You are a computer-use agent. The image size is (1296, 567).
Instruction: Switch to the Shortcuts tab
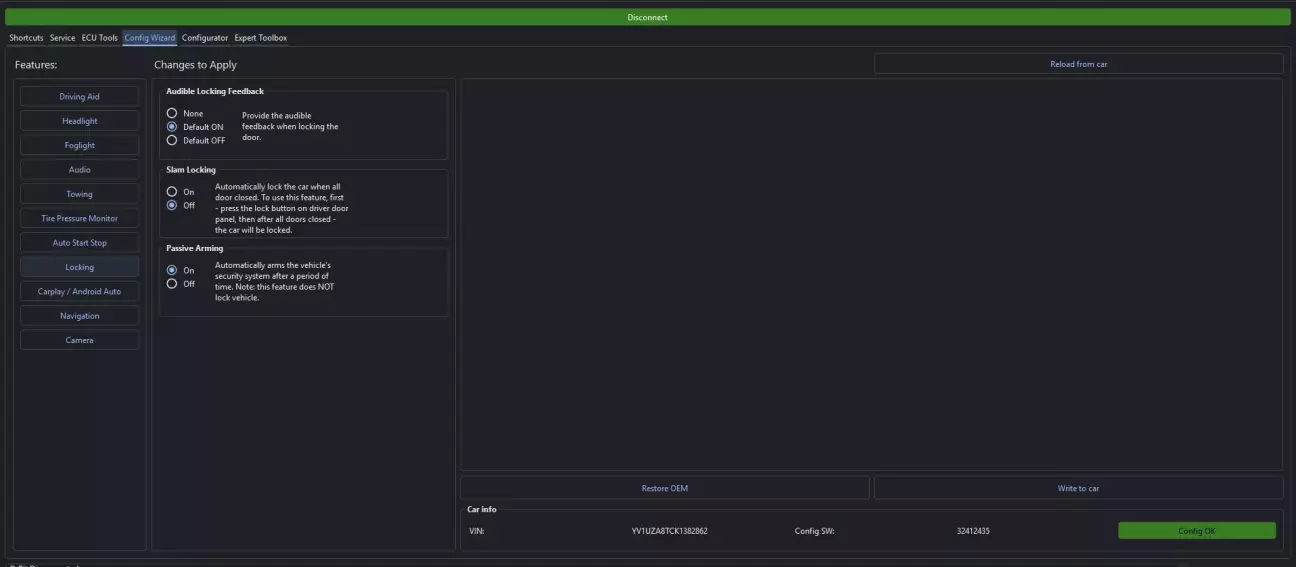click(26, 38)
